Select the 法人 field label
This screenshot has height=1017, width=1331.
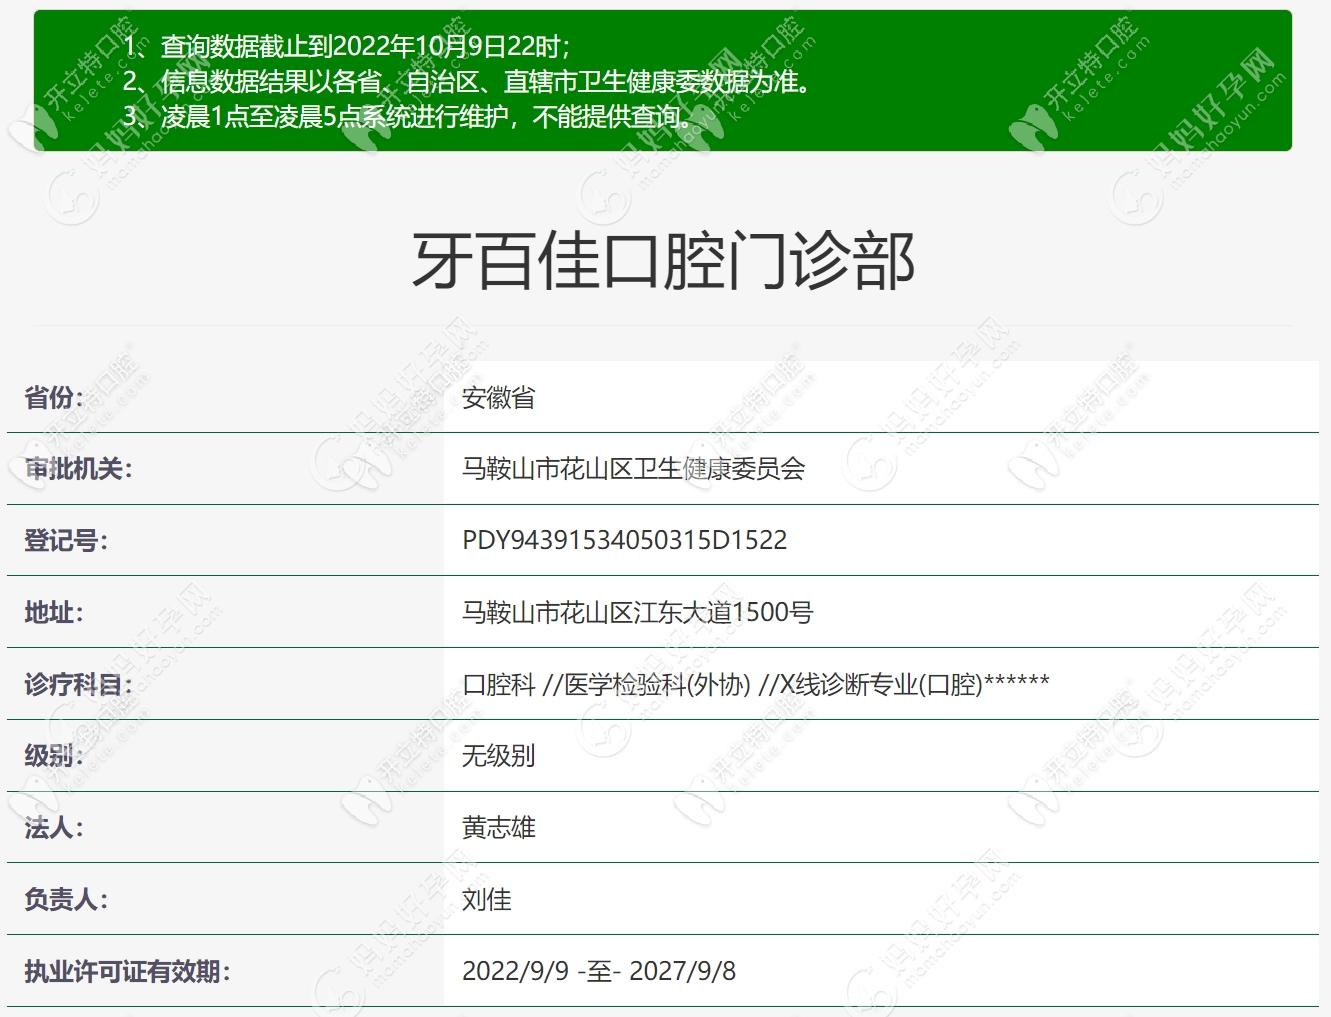(54, 828)
